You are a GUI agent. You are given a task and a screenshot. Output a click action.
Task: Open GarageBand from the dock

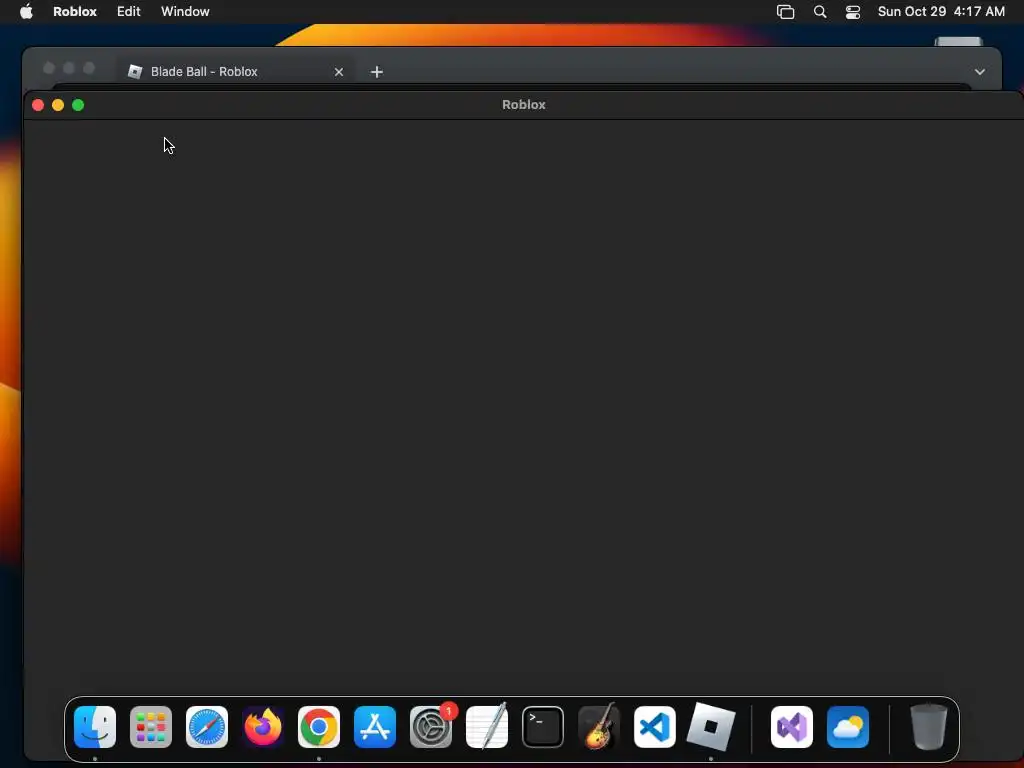pos(599,727)
